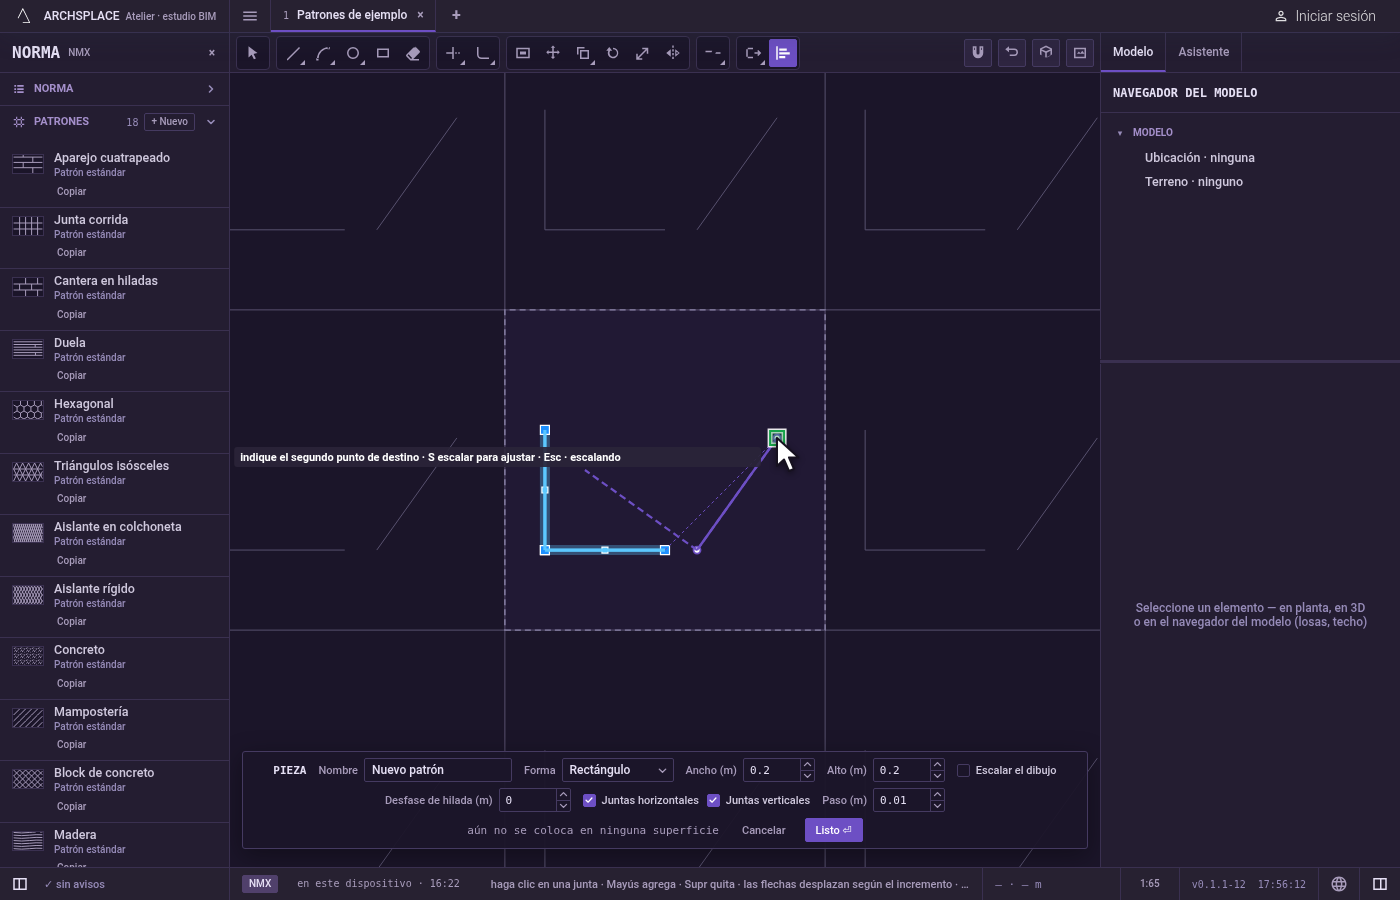Add a new document tab

(456, 15)
